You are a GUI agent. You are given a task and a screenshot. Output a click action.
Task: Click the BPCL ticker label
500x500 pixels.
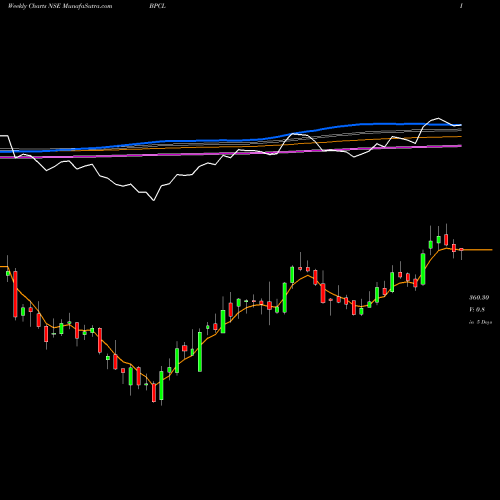coord(158,6)
